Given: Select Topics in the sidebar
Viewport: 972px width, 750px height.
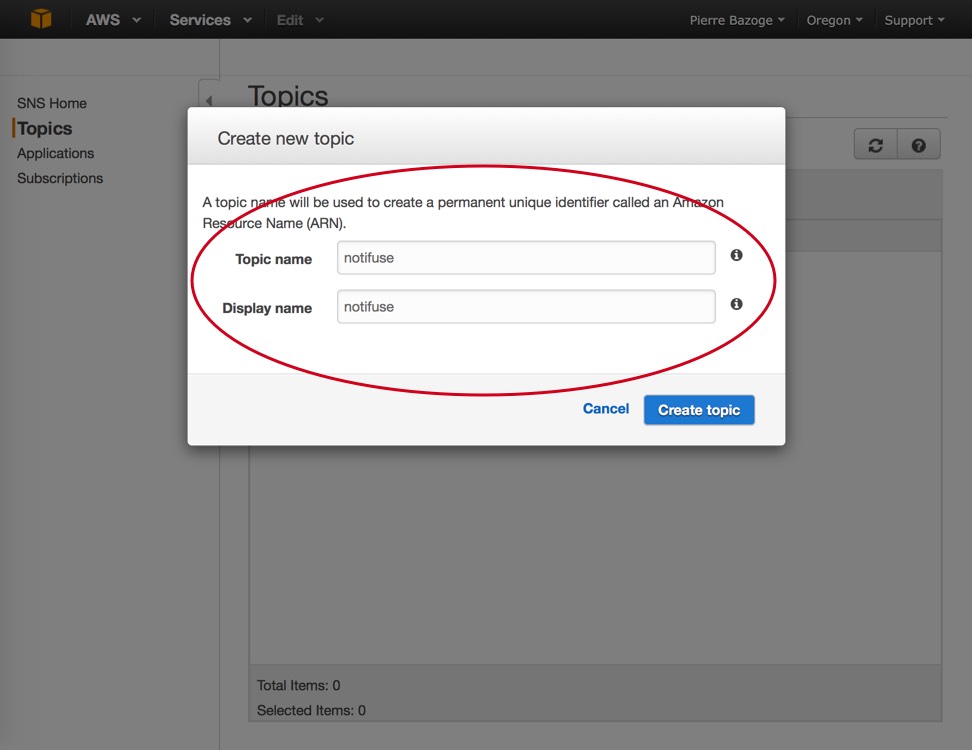Looking at the screenshot, I should pos(45,128).
